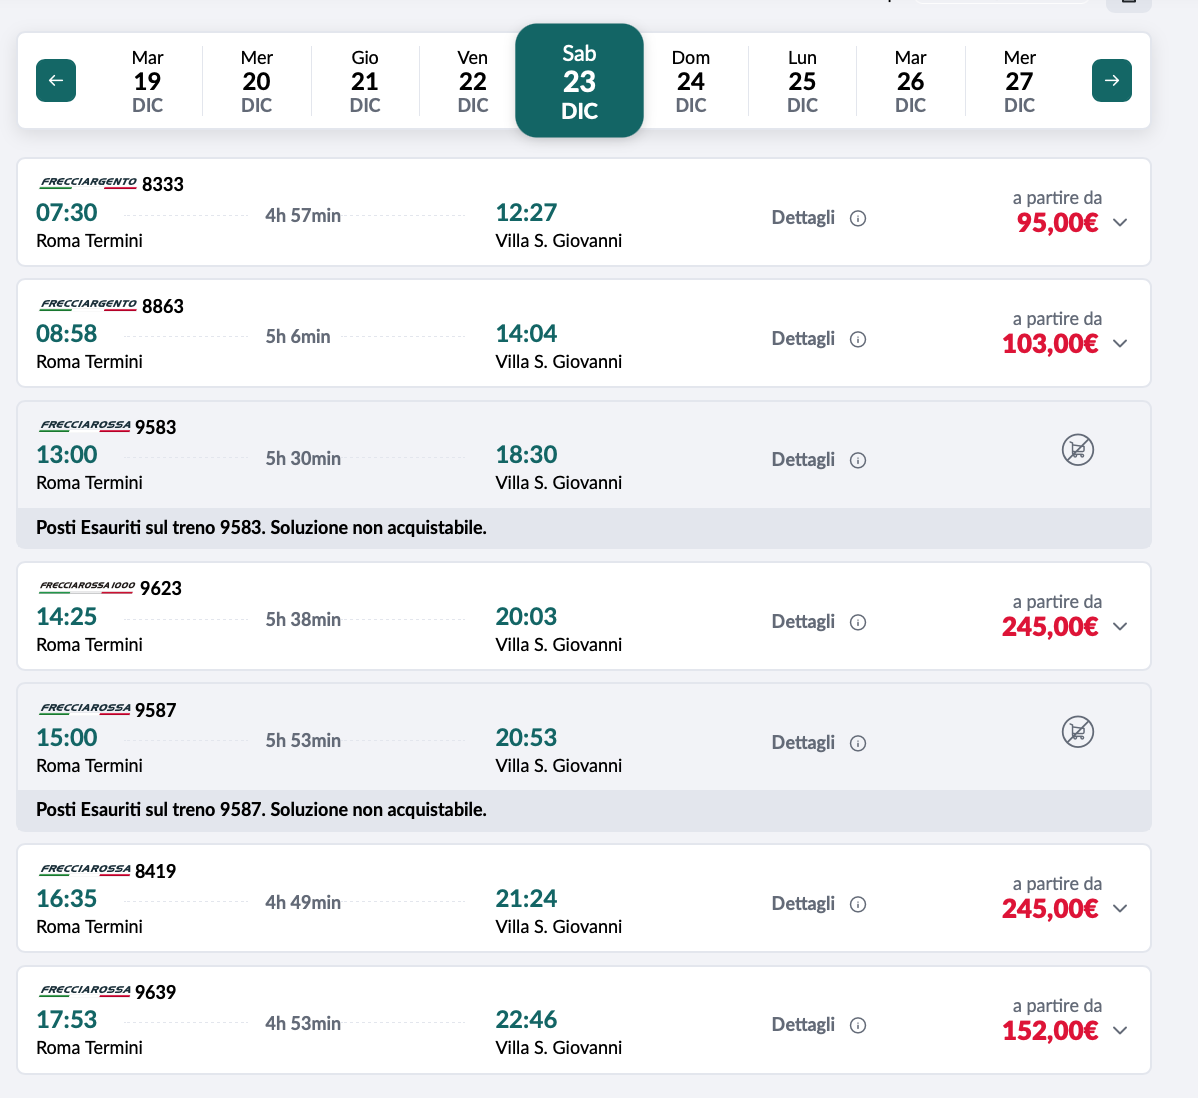Open Dettagli for train 9583
This screenshot has height=1098, width=1198.
[803, 459]
